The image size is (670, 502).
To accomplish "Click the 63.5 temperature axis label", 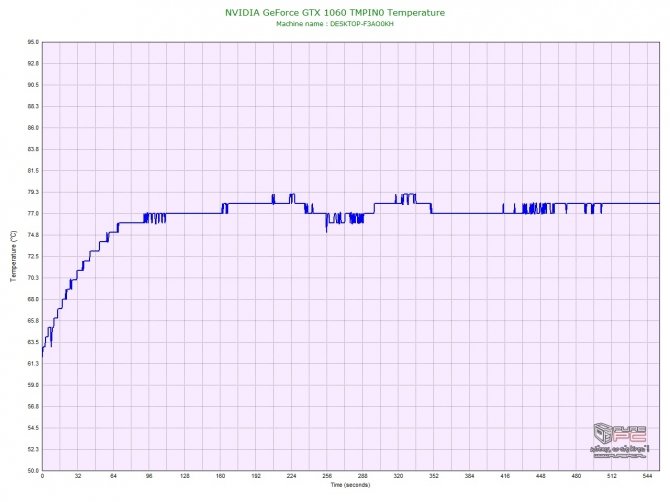I will pyautogui.click(x=33, y=342).
